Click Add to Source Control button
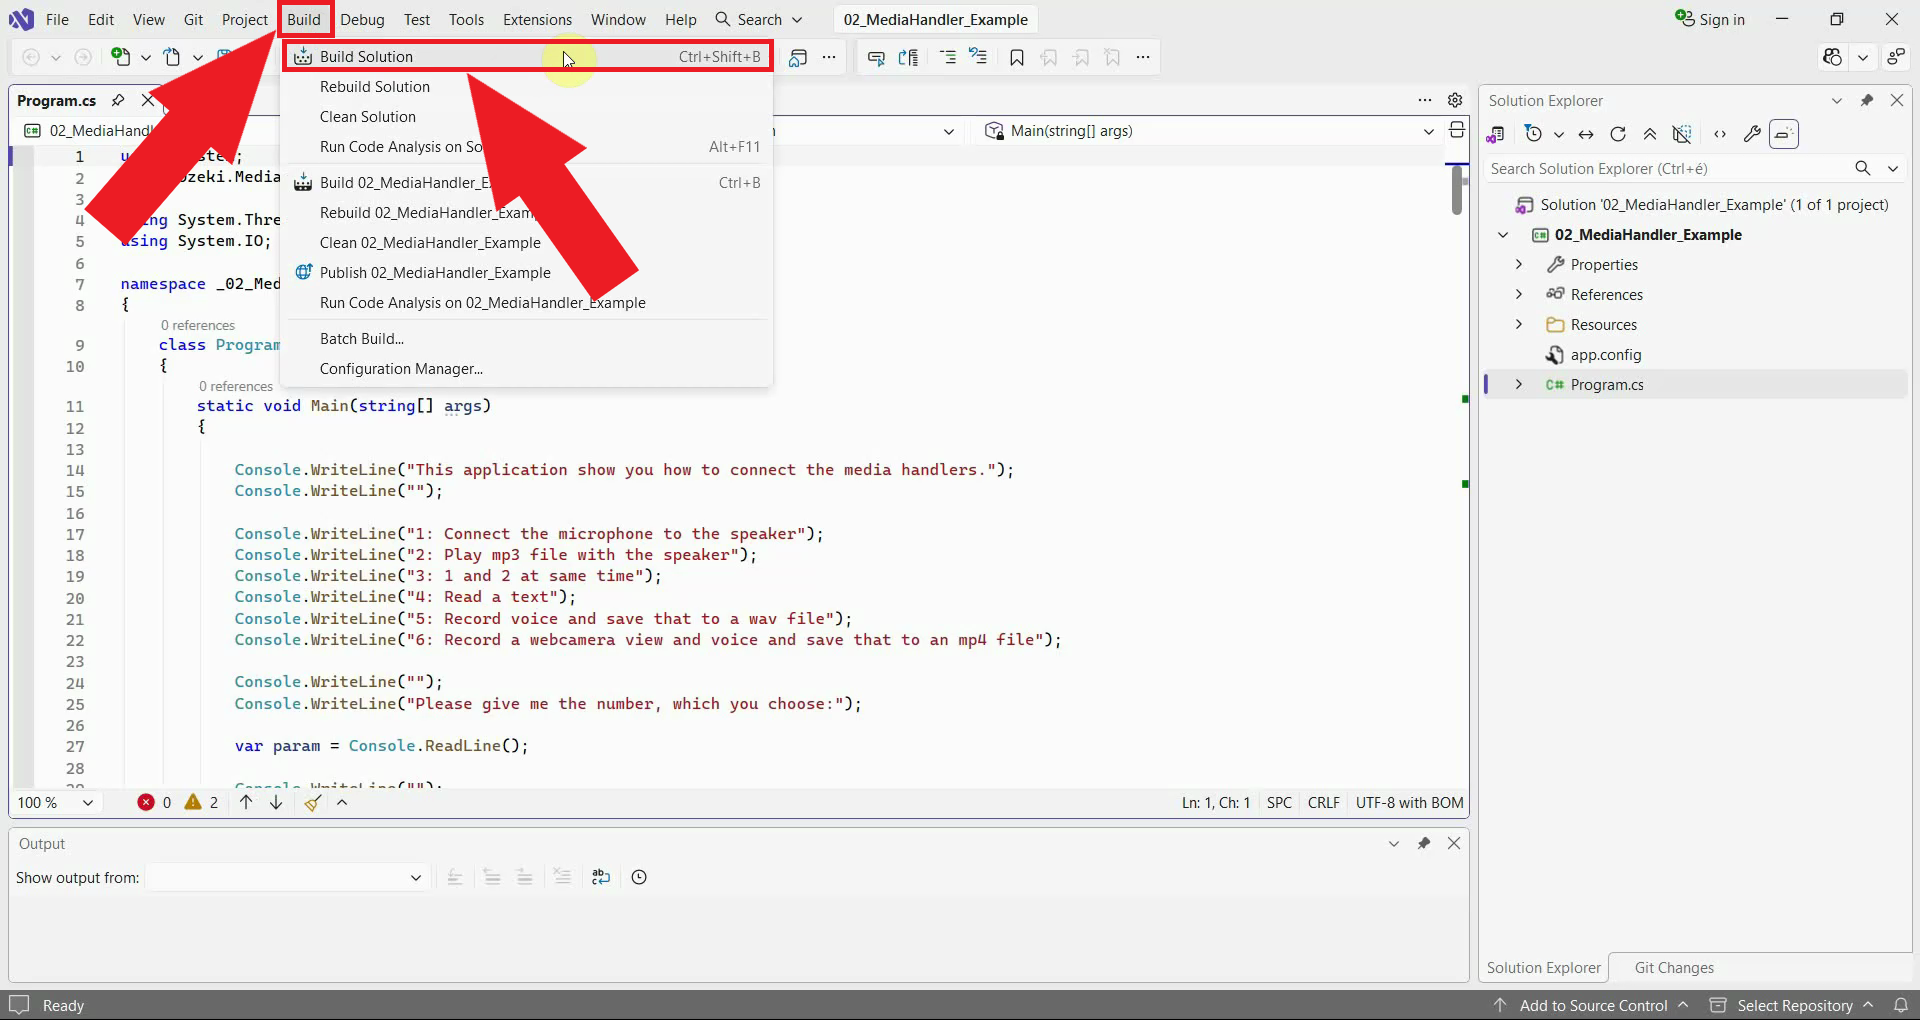This screenshot has width=1920, height=1020. [x=1591, y=1005]
